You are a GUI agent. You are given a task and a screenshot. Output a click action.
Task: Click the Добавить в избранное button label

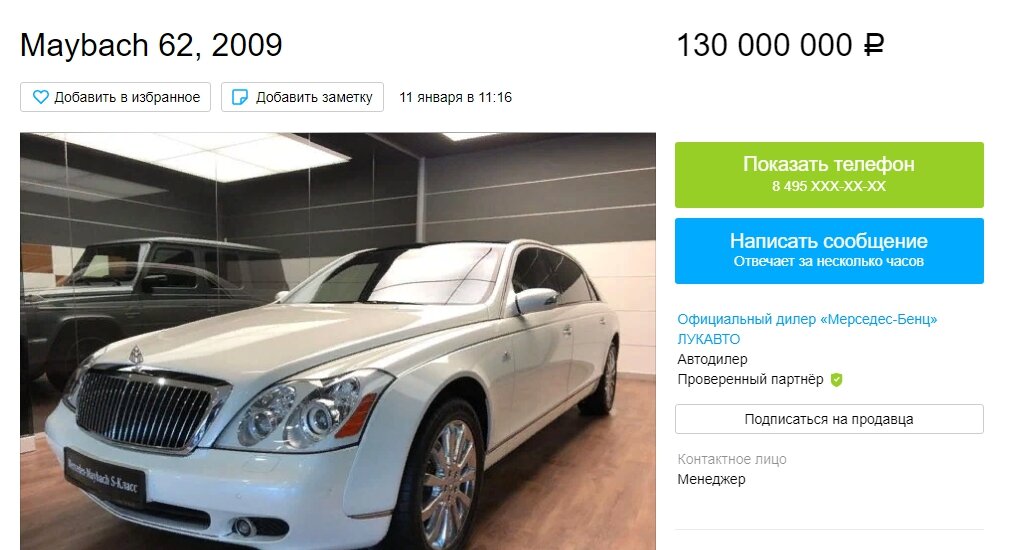pos(127,97)
